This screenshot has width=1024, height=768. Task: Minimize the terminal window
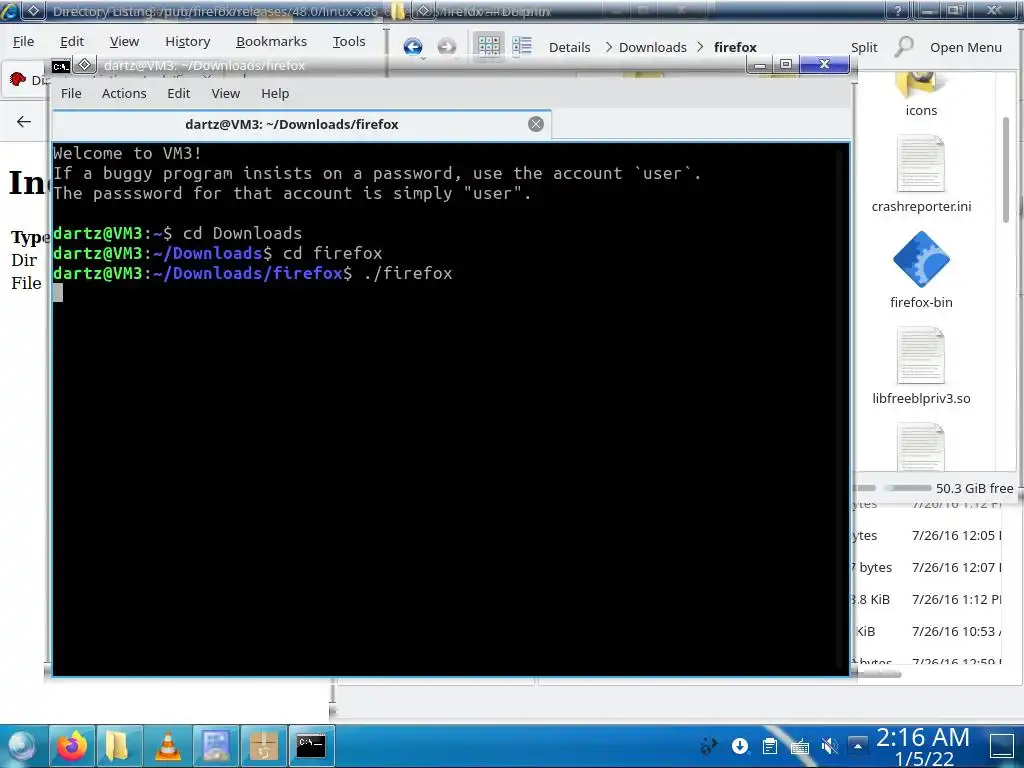tap(760, 64)
